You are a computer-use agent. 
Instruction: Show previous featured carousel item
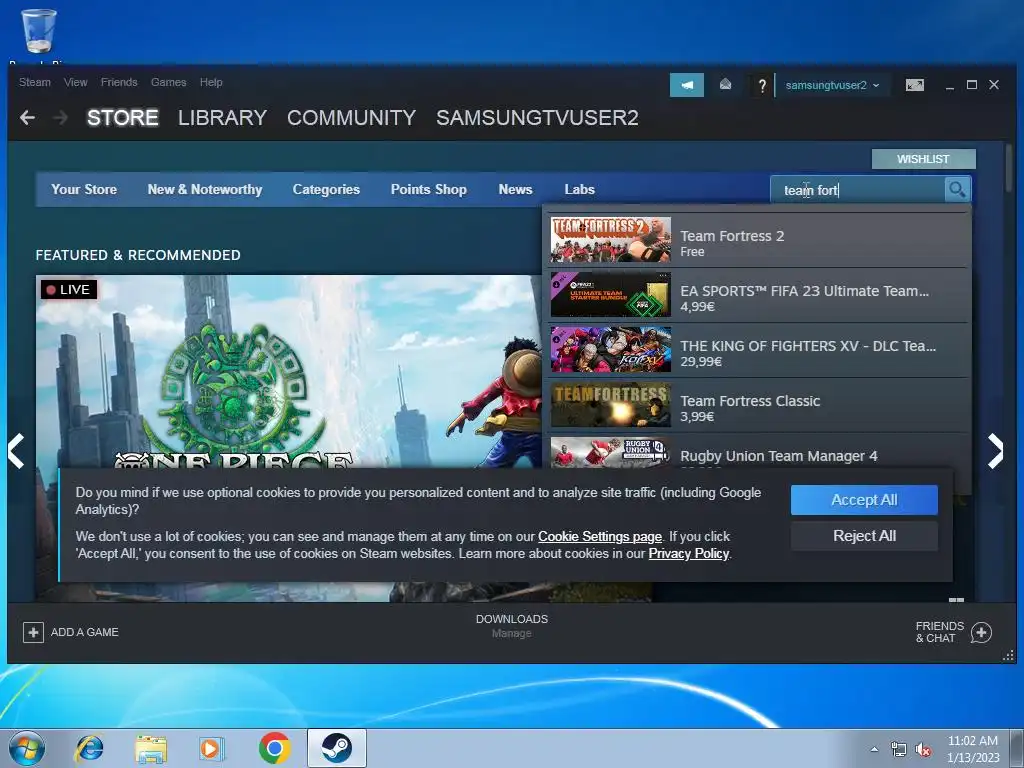pyautogui.click(x=16, y=451)
